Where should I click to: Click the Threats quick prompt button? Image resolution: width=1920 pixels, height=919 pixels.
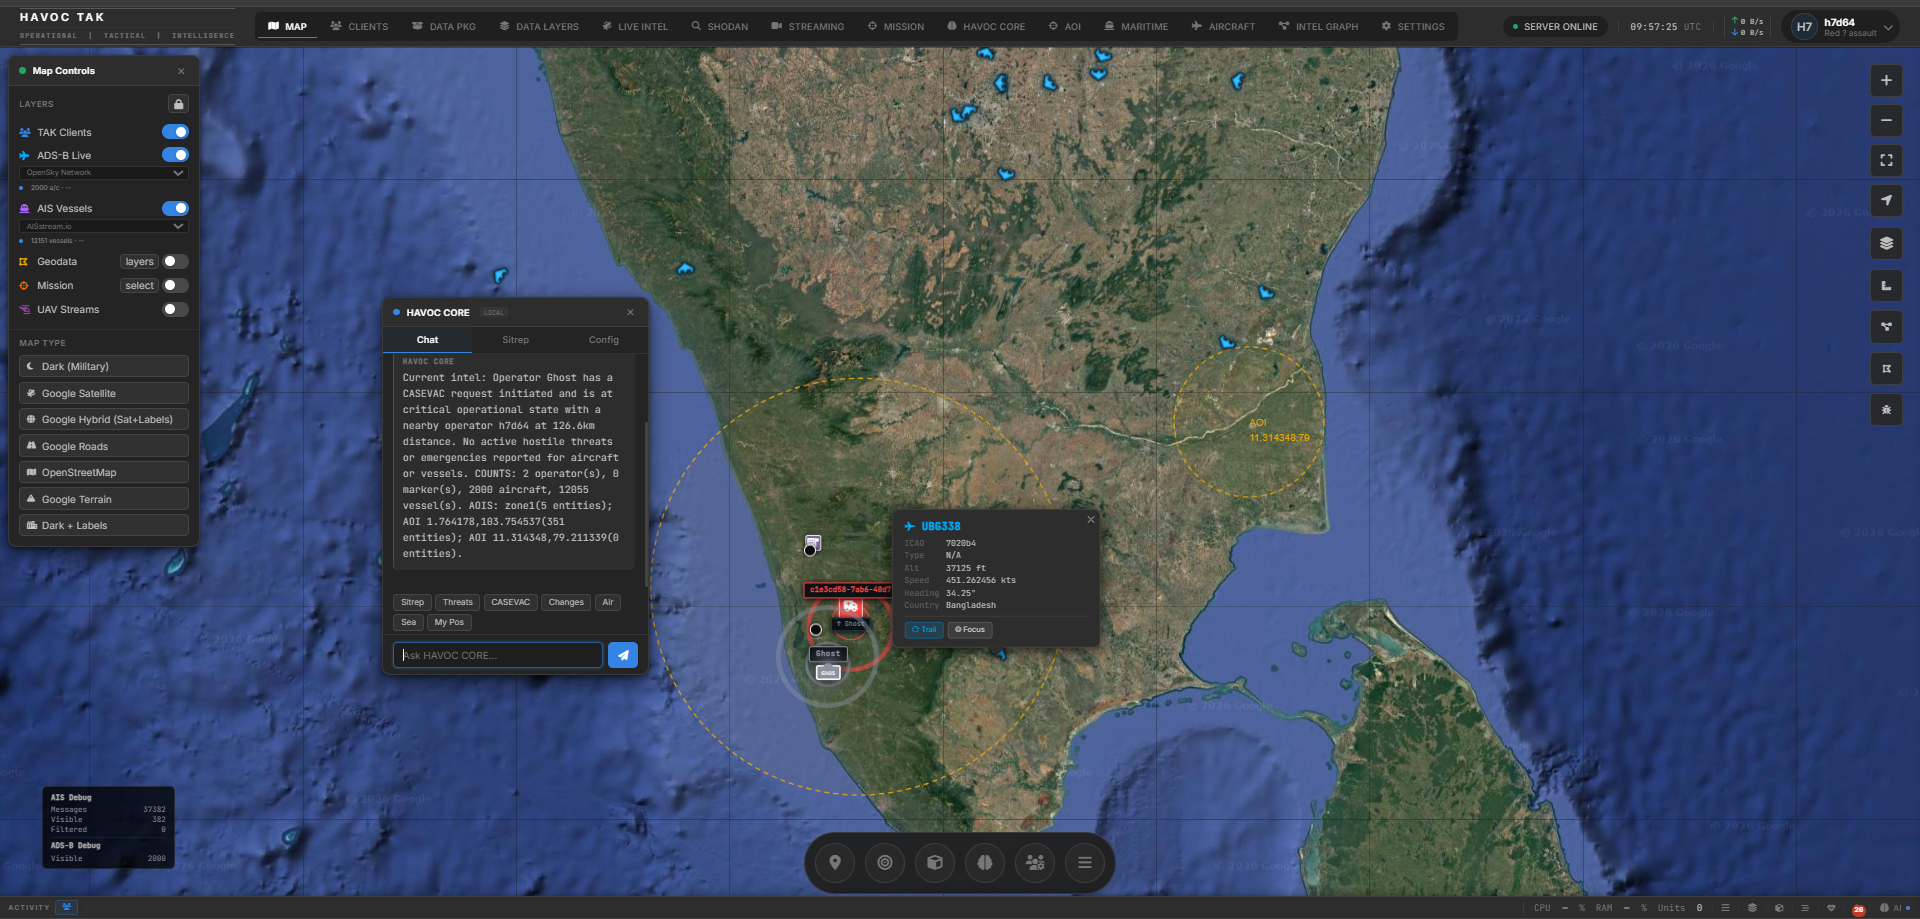(x=458, y=602)
